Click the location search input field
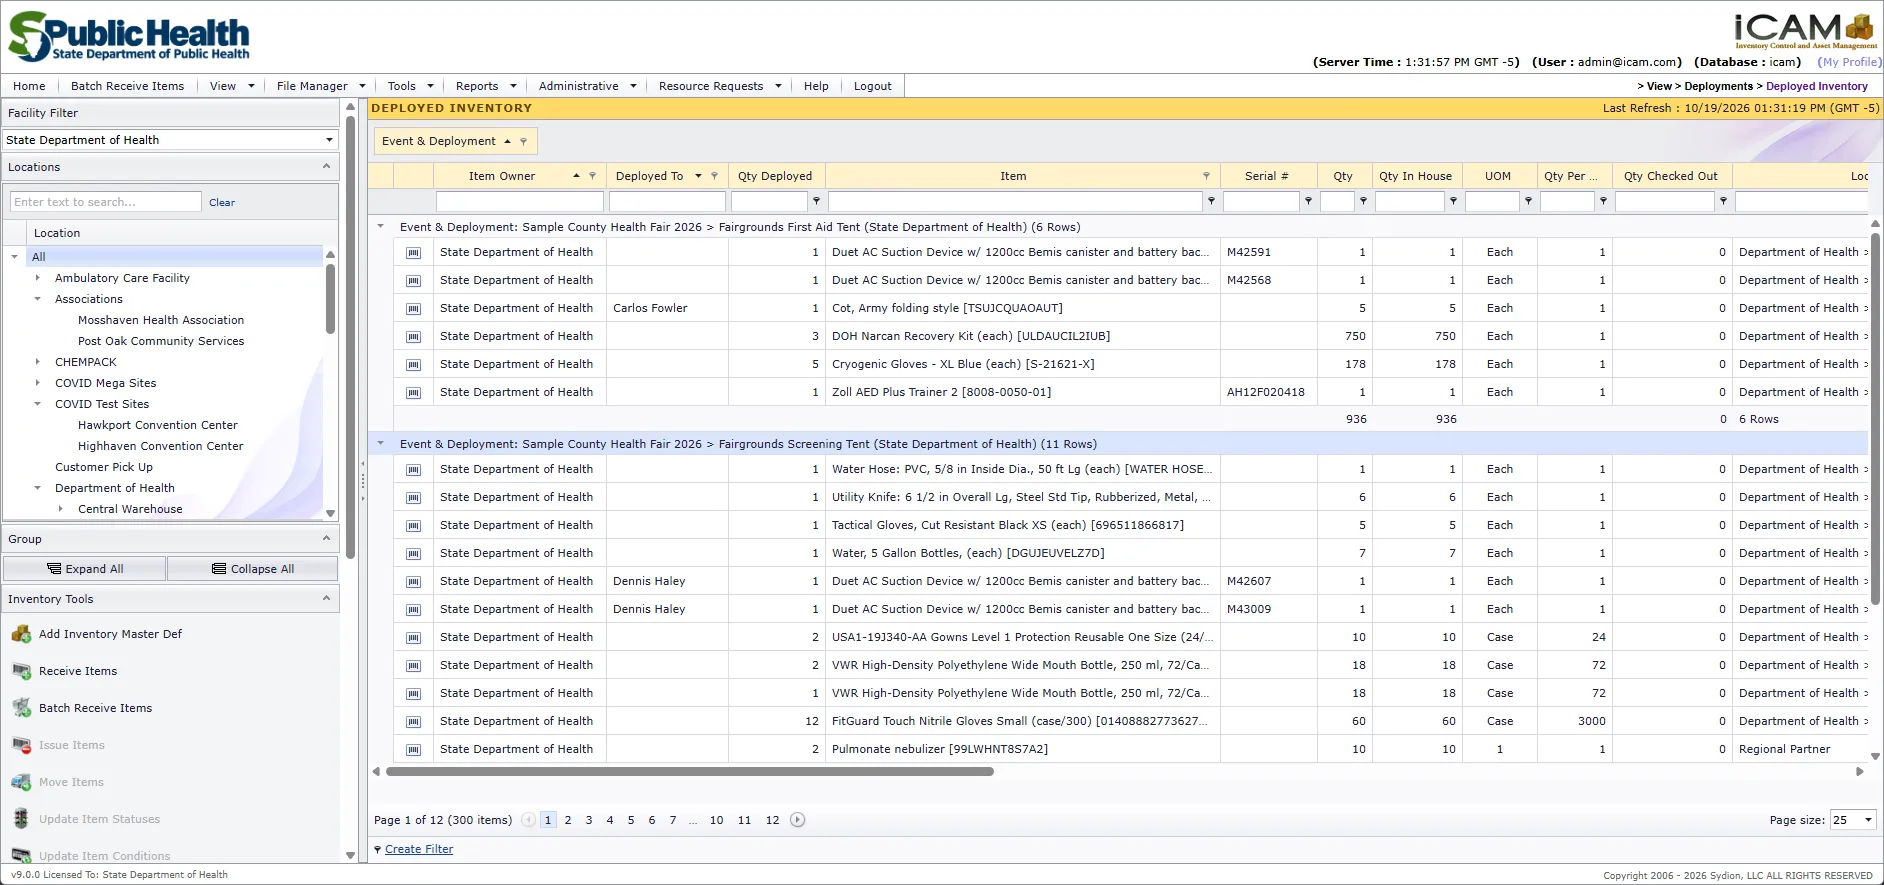Viewport: 1884px width, 885px height. click(x=106, y=202)
